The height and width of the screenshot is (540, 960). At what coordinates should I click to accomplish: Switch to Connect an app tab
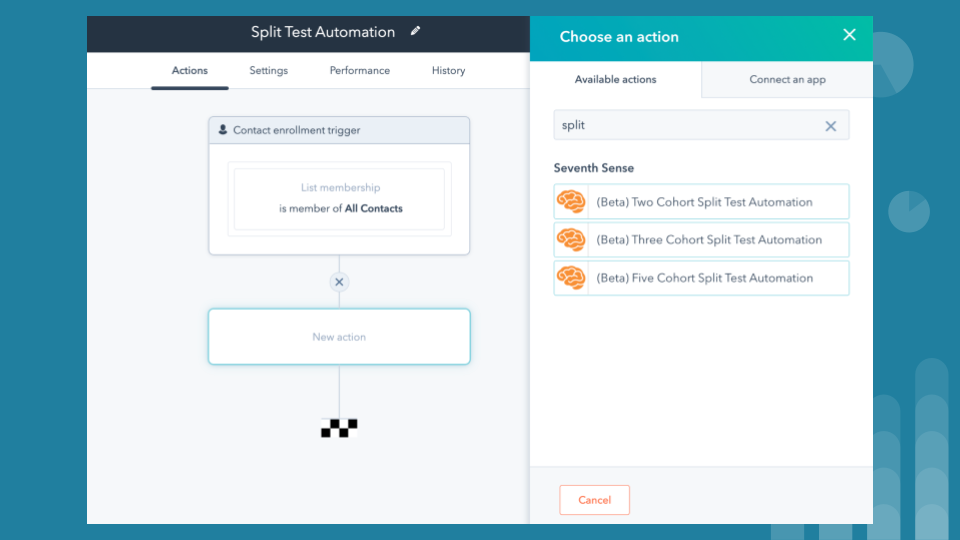(x=787, y=80)
